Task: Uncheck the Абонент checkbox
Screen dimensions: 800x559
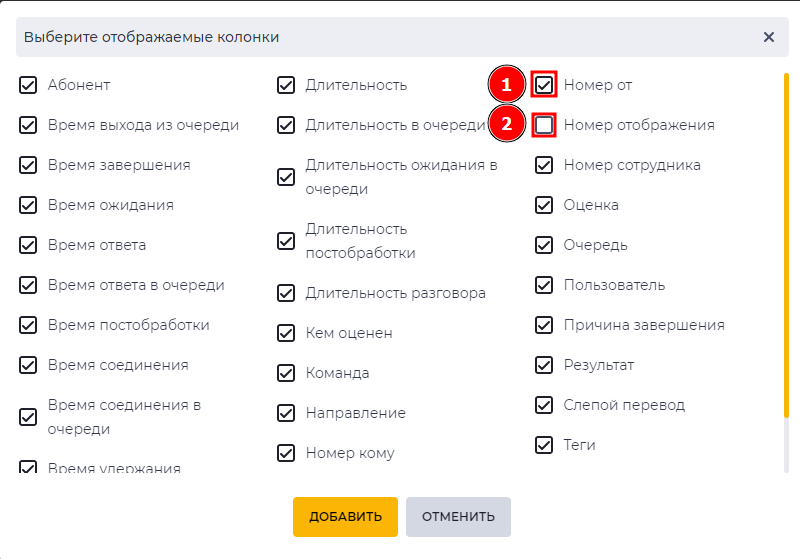Action: (28, 85)
